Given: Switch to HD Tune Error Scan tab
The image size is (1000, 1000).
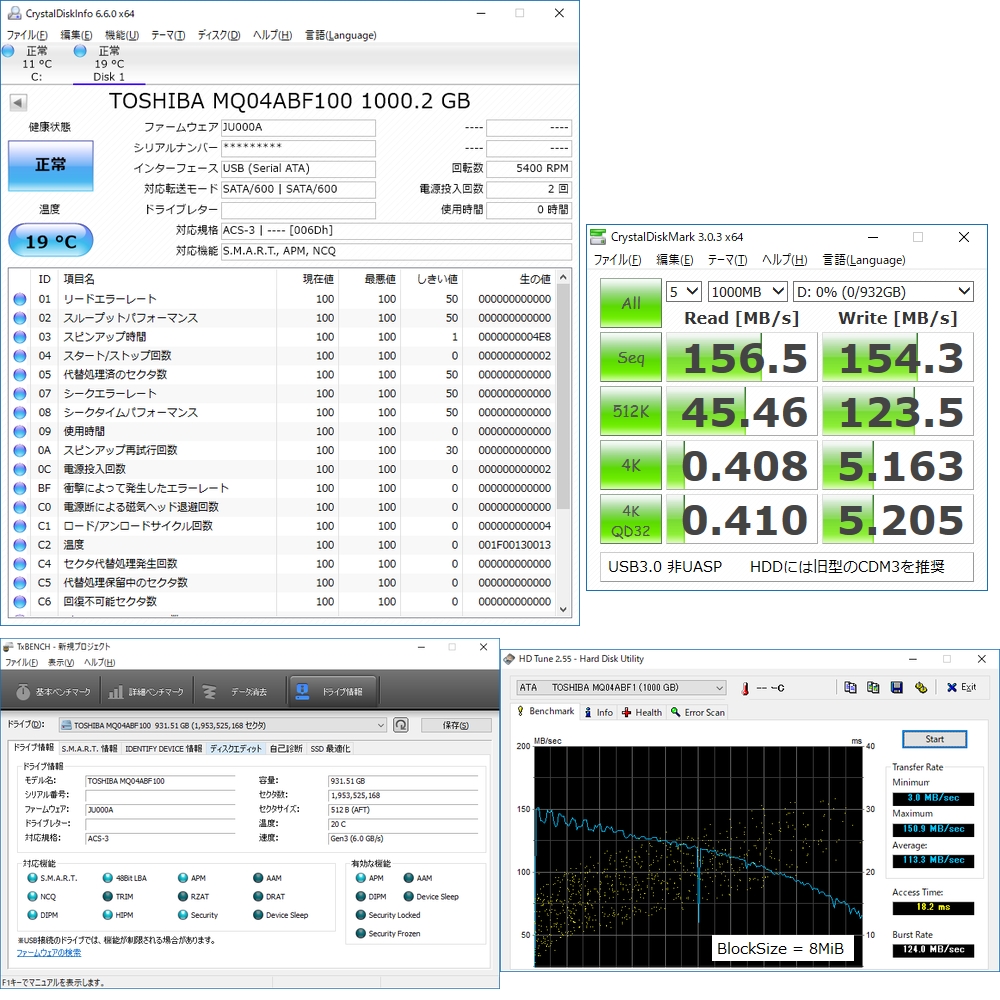Looking at the screenshot, I should [x=698, y=712].
